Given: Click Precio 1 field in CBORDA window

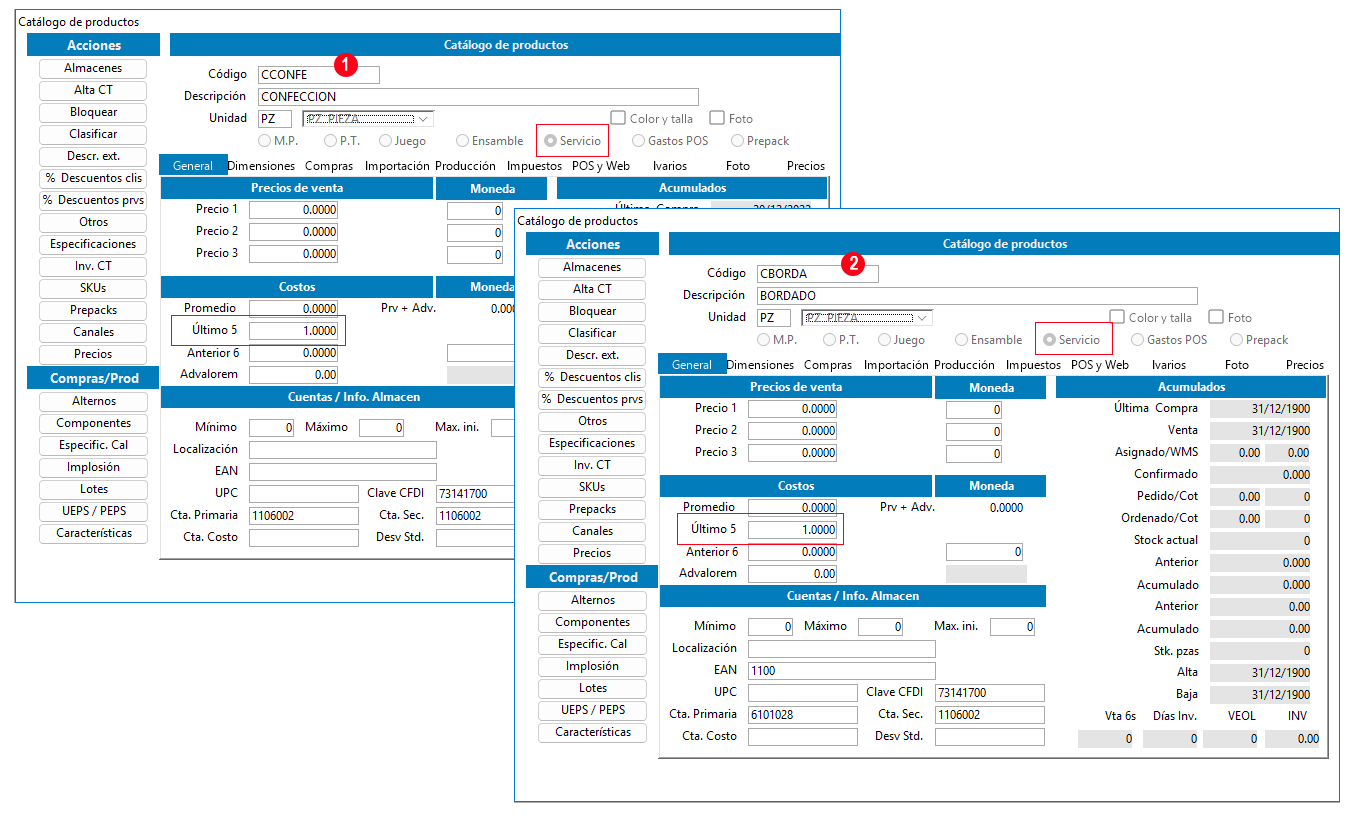Looking at the screenshot, I should pos(792,409).
